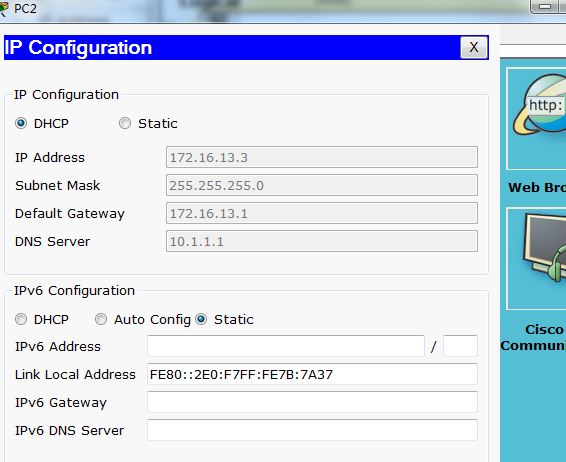Select the IPv4 Static radio button

click(125, 123)
